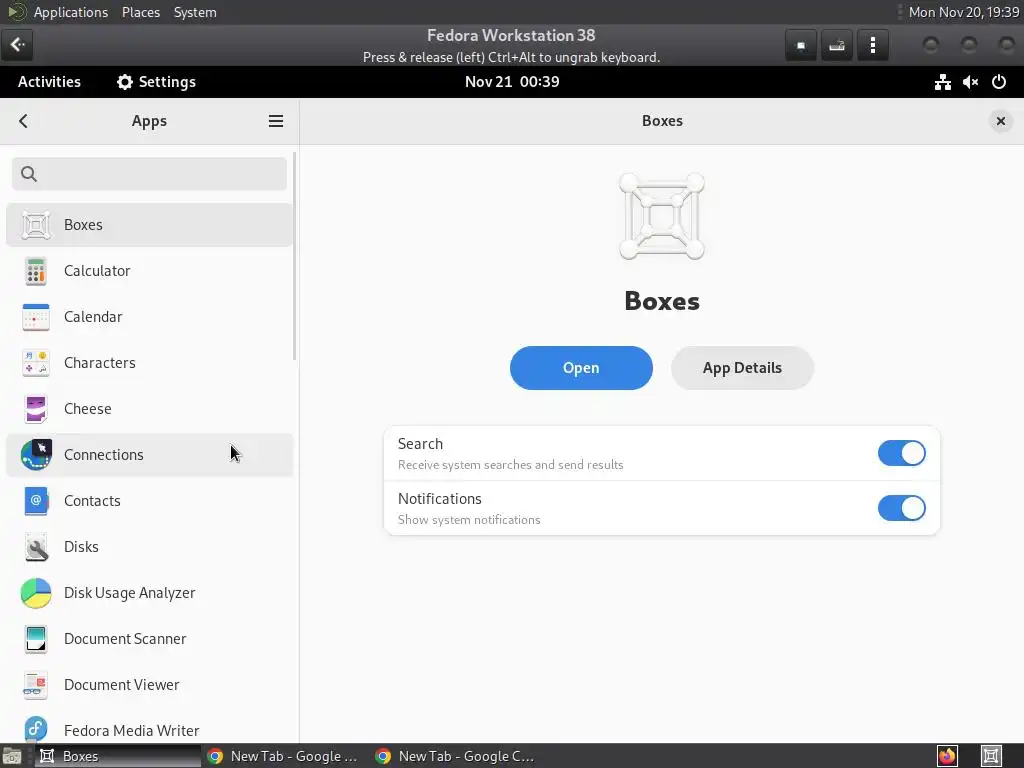Viewport: 1024px width, 768px height.
Task: Click the App Details button
Action: pos(742,368)
